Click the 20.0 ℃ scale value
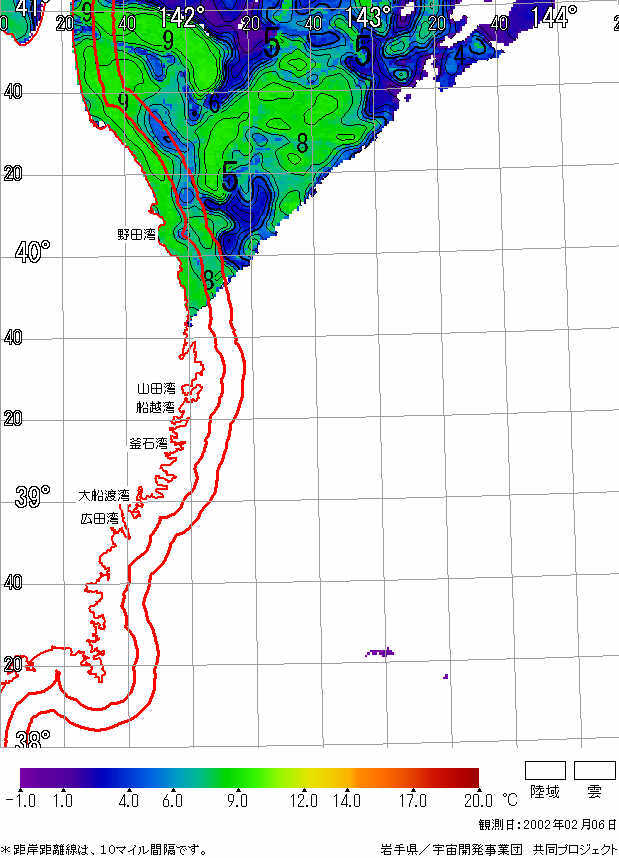 point(491,801)
